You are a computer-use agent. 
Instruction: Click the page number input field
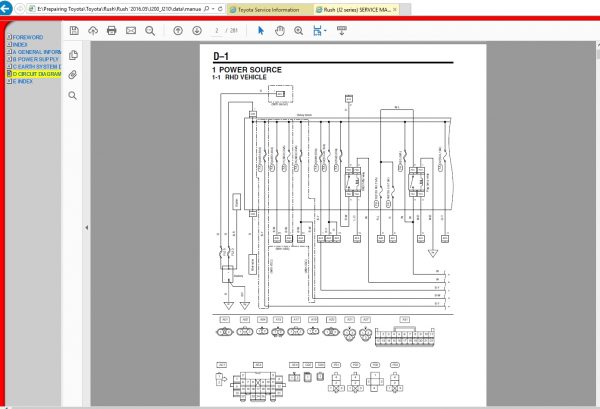[217, 31]
